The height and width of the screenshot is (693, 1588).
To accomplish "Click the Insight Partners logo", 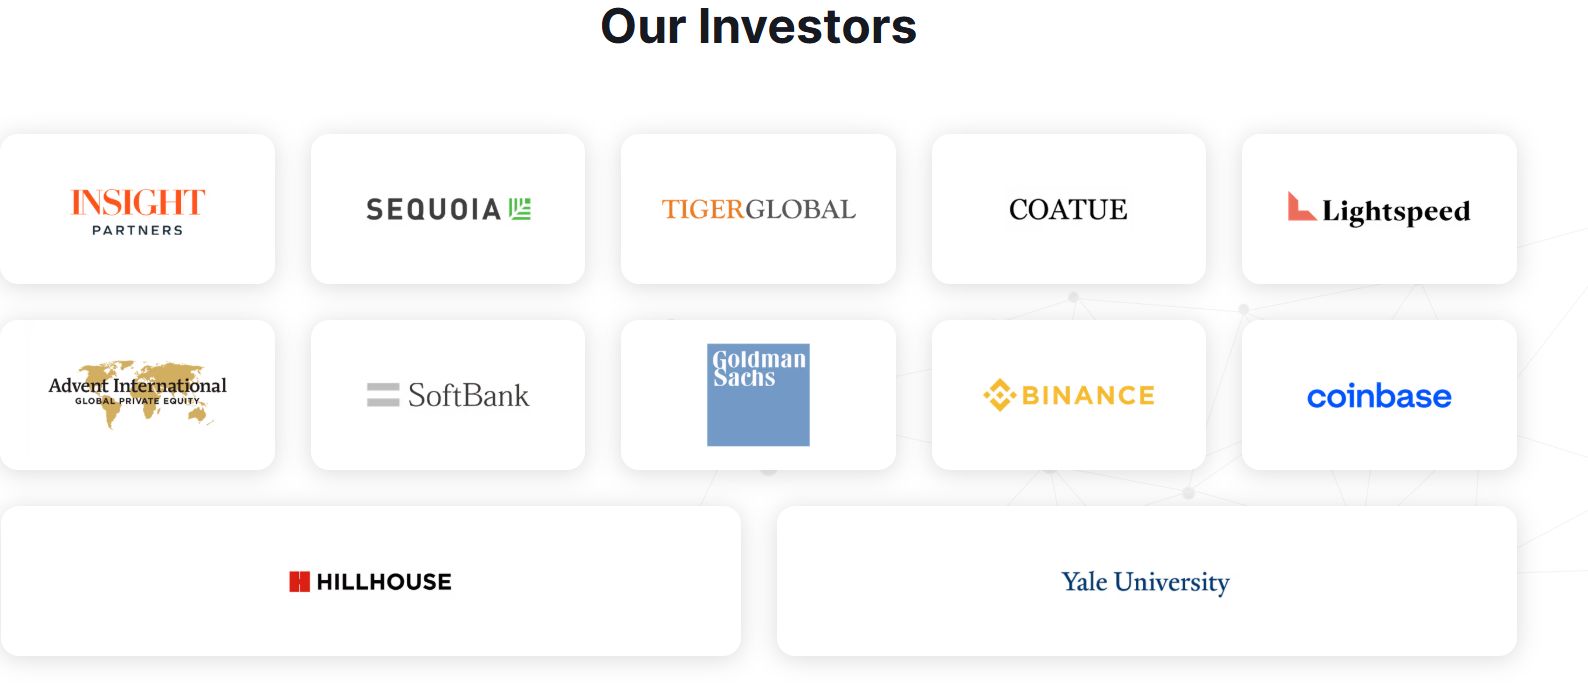I will 138,212.
